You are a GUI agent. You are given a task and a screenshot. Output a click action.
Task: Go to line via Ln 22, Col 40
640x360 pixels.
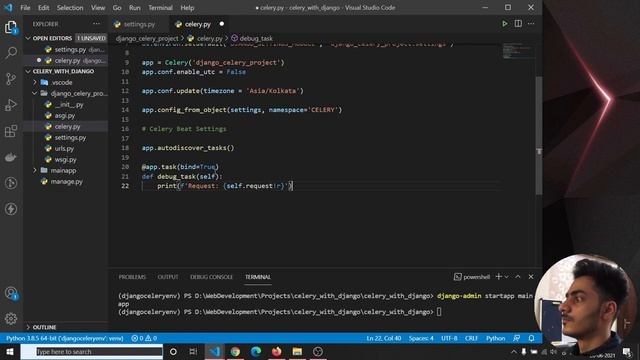pyautogui.click(x=384, y=338)
